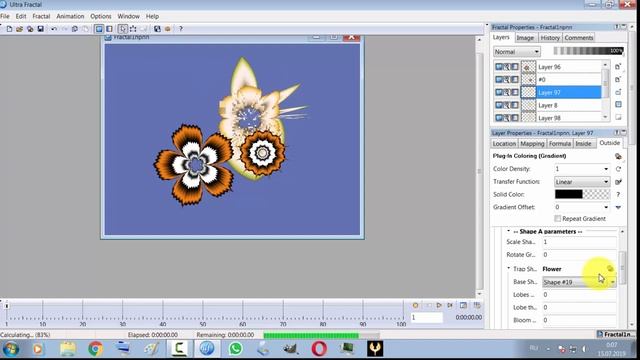Step to next frame in timeline controls
The image size is (640, 360).
[450, 305]
